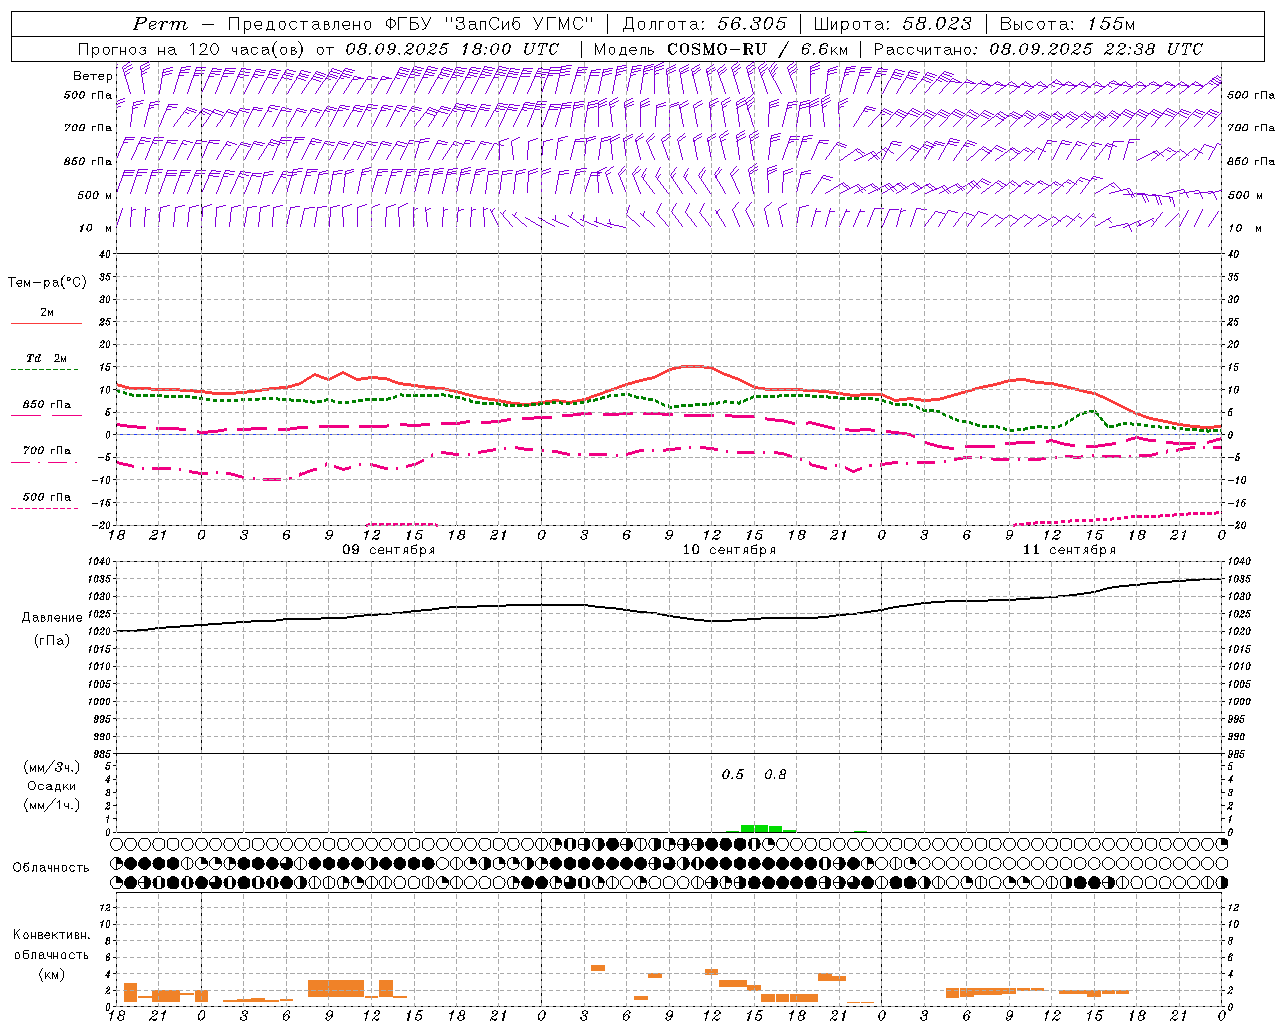Screen dimensions: 1280x1024
Task: Click the "09 сентября" date label
Action: (x=389, y=549)
